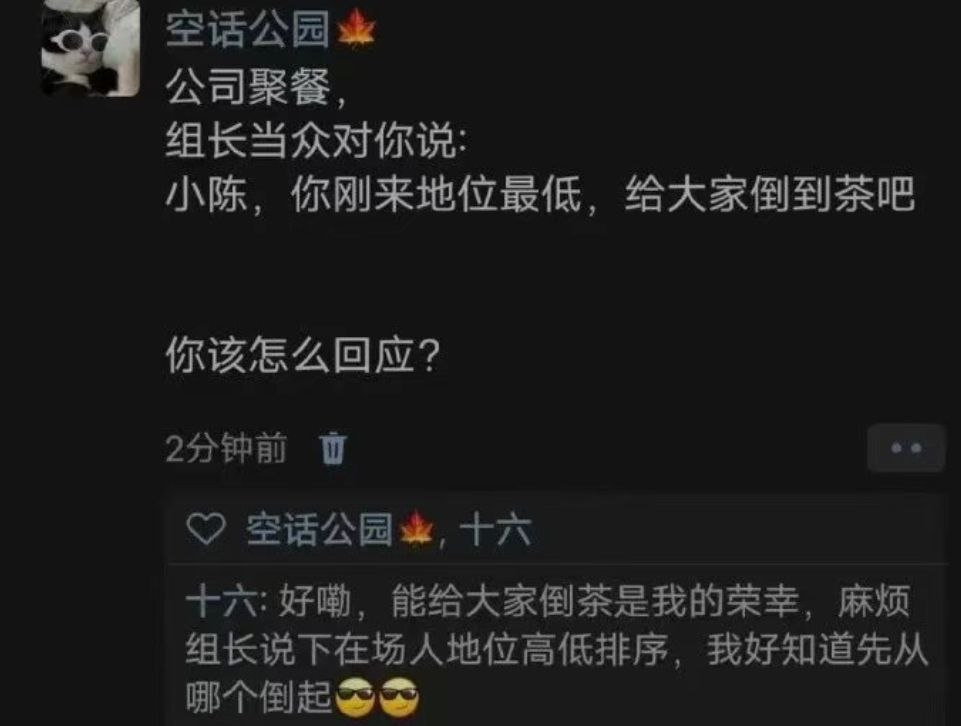Click the comment's last line '哪个倒起'
Image resolution: width=961 pixels, height=726 pixels.
point(259,697)
